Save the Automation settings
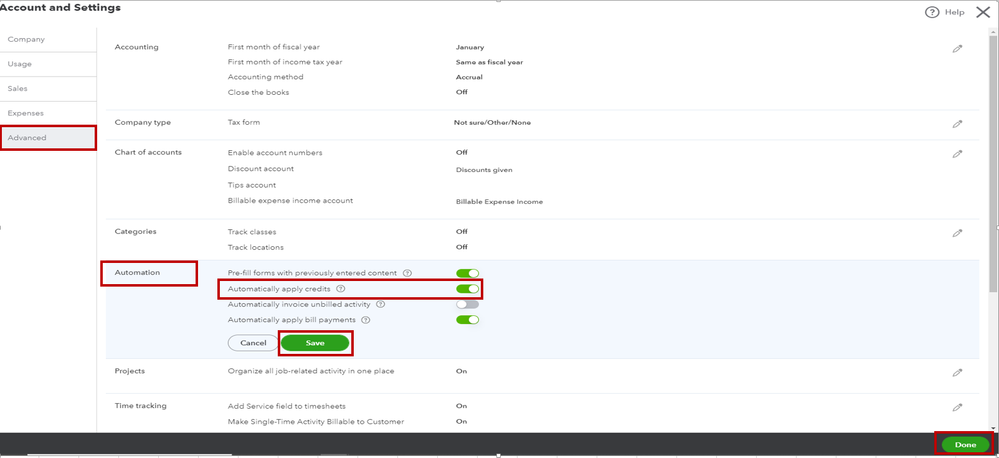 [315, 343]
